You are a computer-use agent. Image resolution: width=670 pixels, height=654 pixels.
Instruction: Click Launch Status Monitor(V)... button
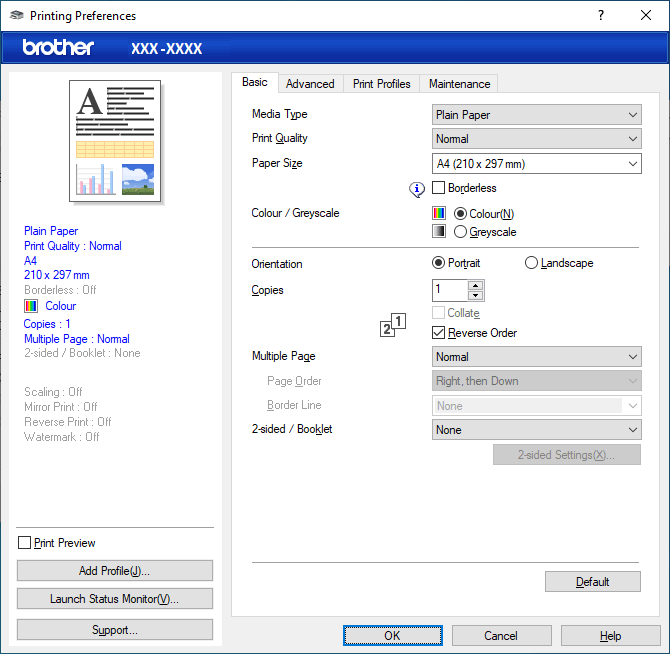click(115, 599)
